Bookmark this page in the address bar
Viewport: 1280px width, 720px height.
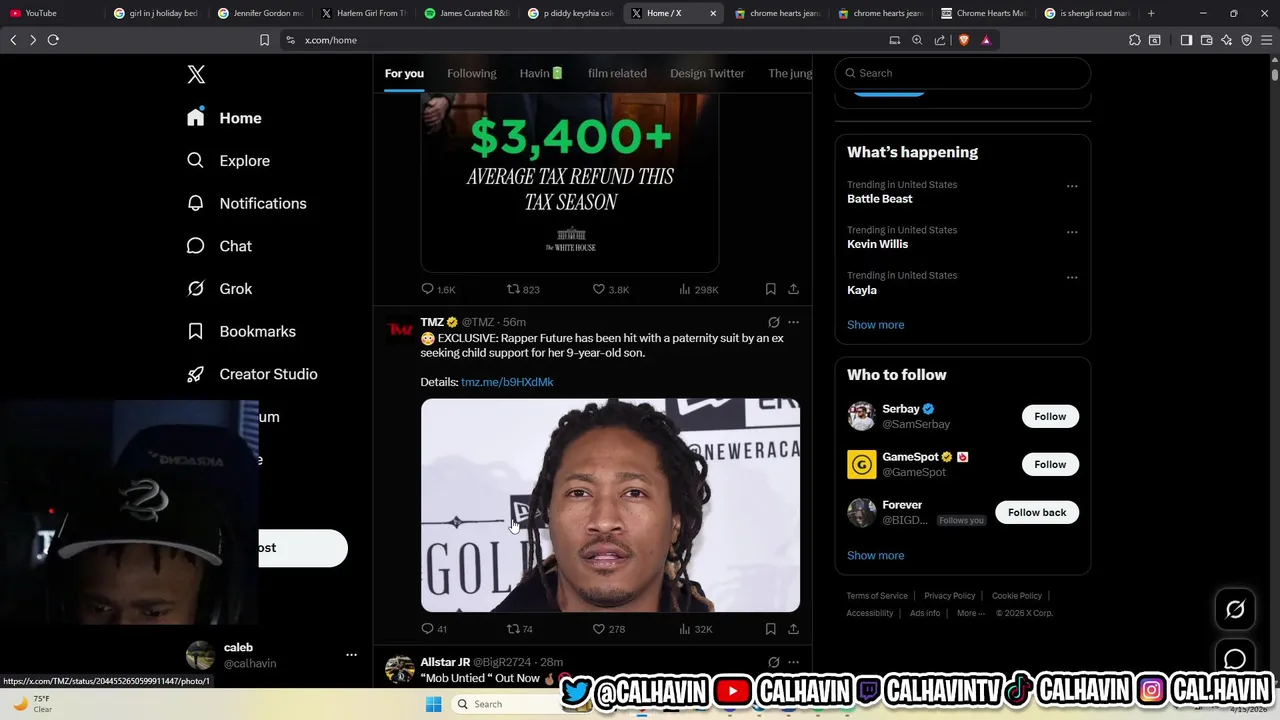(x=264, y=40)
